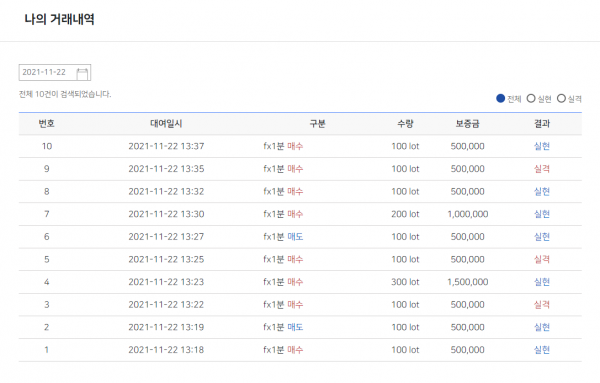
Task: Click the 300 lot quantity cell
Action: 405,282
